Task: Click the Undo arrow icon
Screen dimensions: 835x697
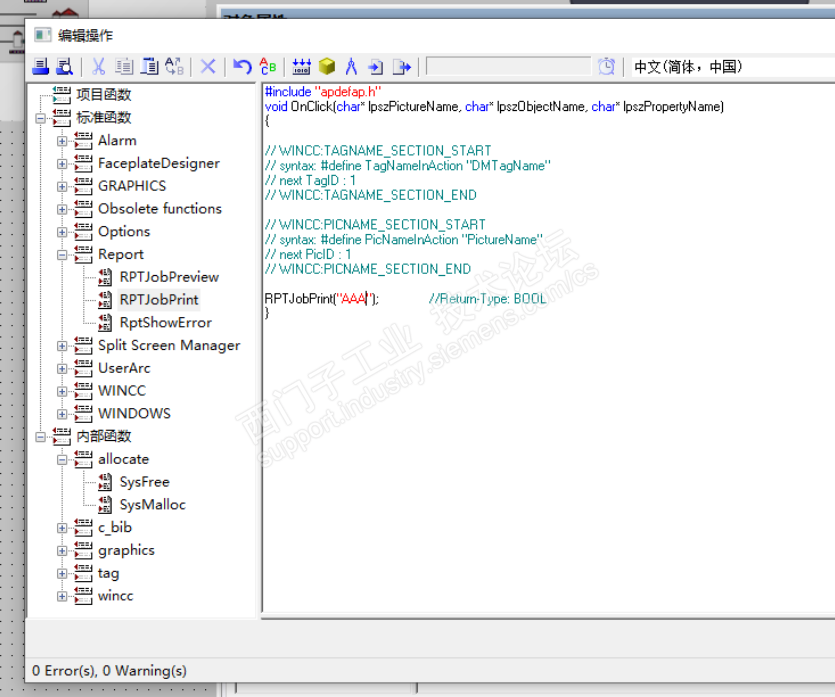Action: pyautogui.click(x=242, y=67)
